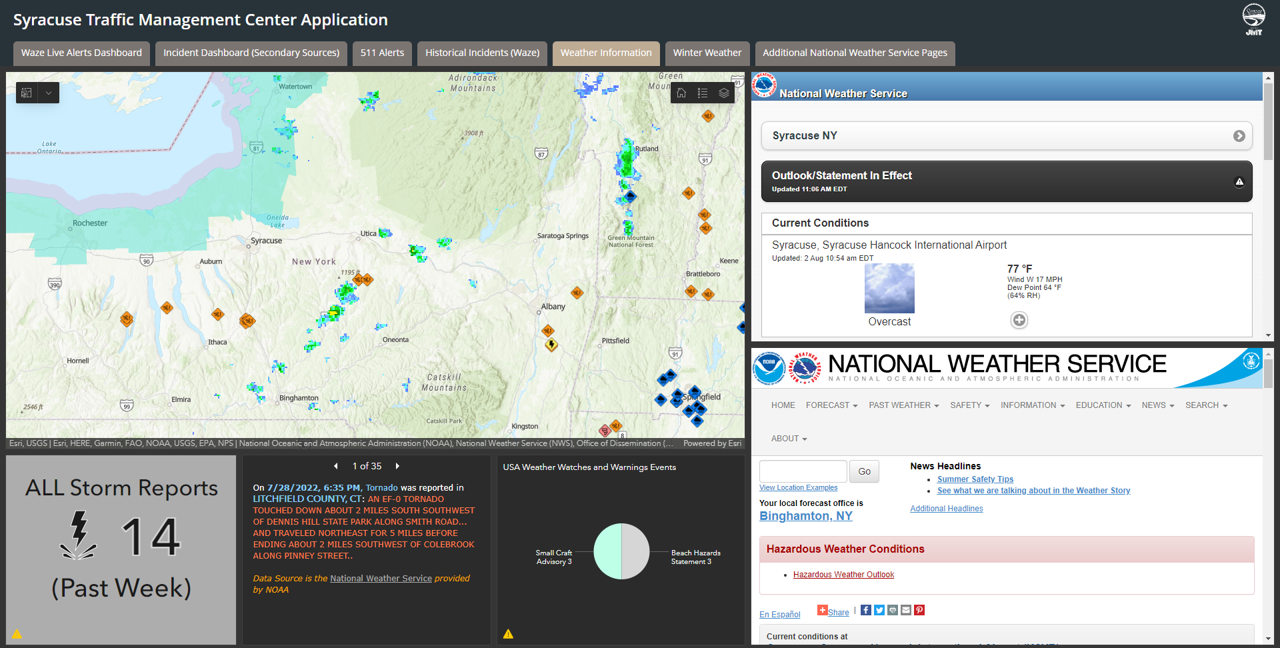Open the SAFETY dropdown menu
The height and width of the screenshot is (648, 1280).
pyautogui.click(x=970, y=405)
